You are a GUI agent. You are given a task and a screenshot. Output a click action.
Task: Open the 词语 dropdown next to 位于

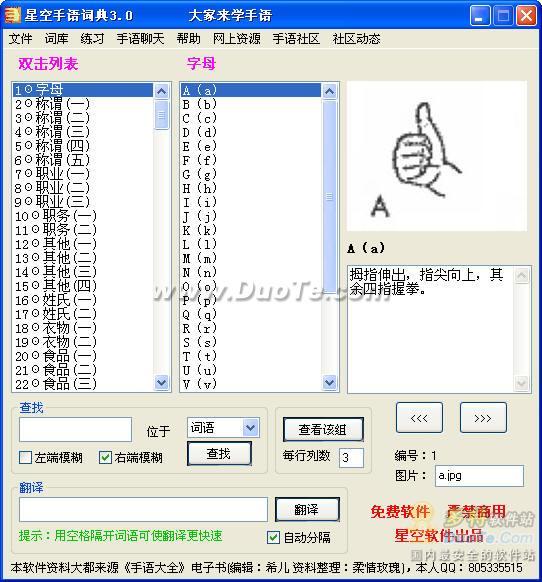251,428
